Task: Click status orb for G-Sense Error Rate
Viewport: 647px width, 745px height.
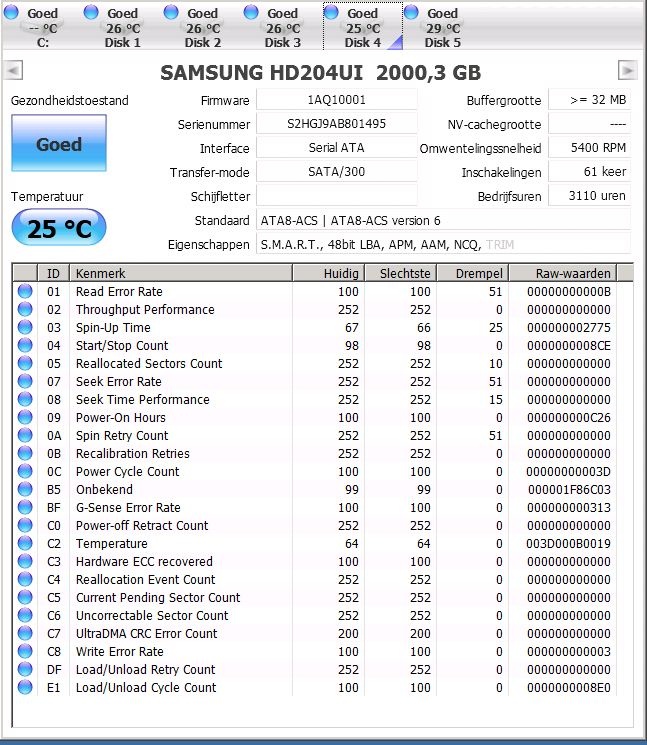Action: (x=25, y=507)
